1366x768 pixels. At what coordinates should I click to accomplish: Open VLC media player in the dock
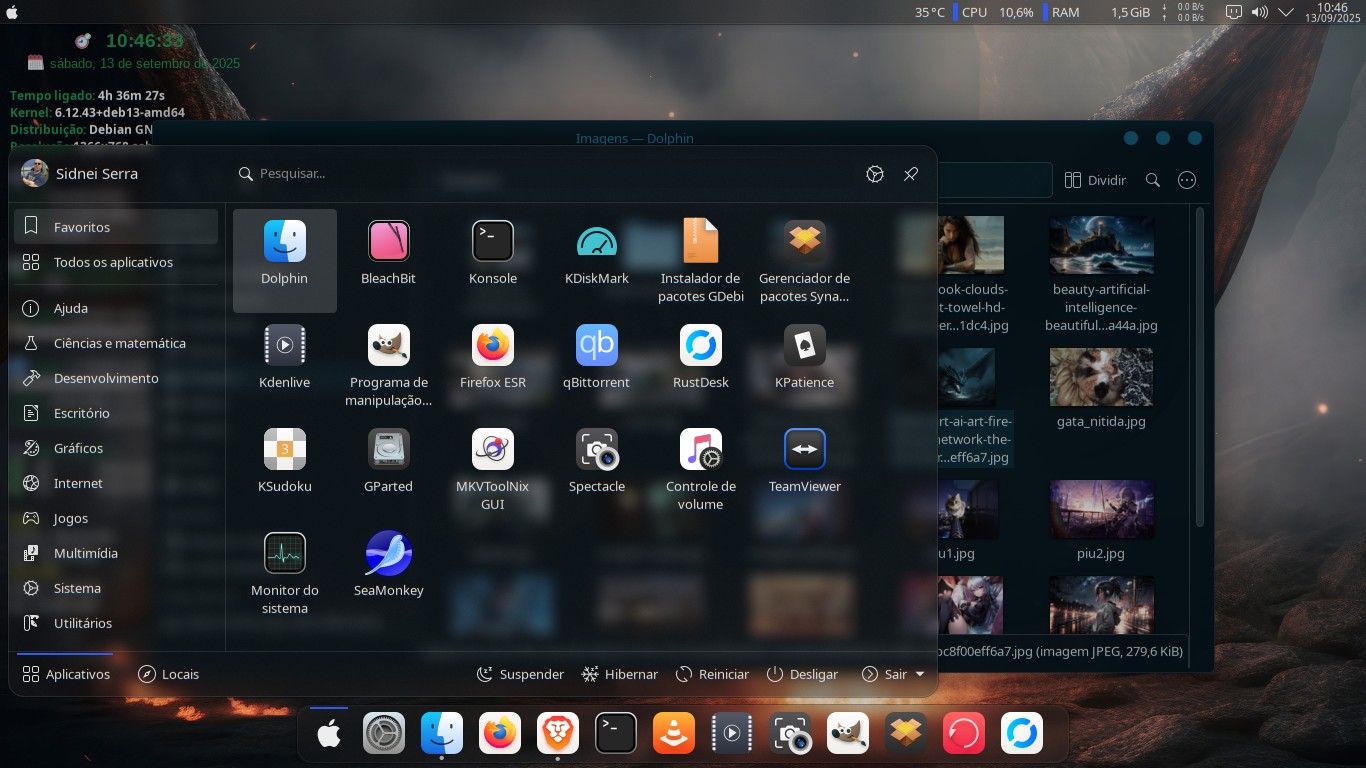tap(674, 734)
